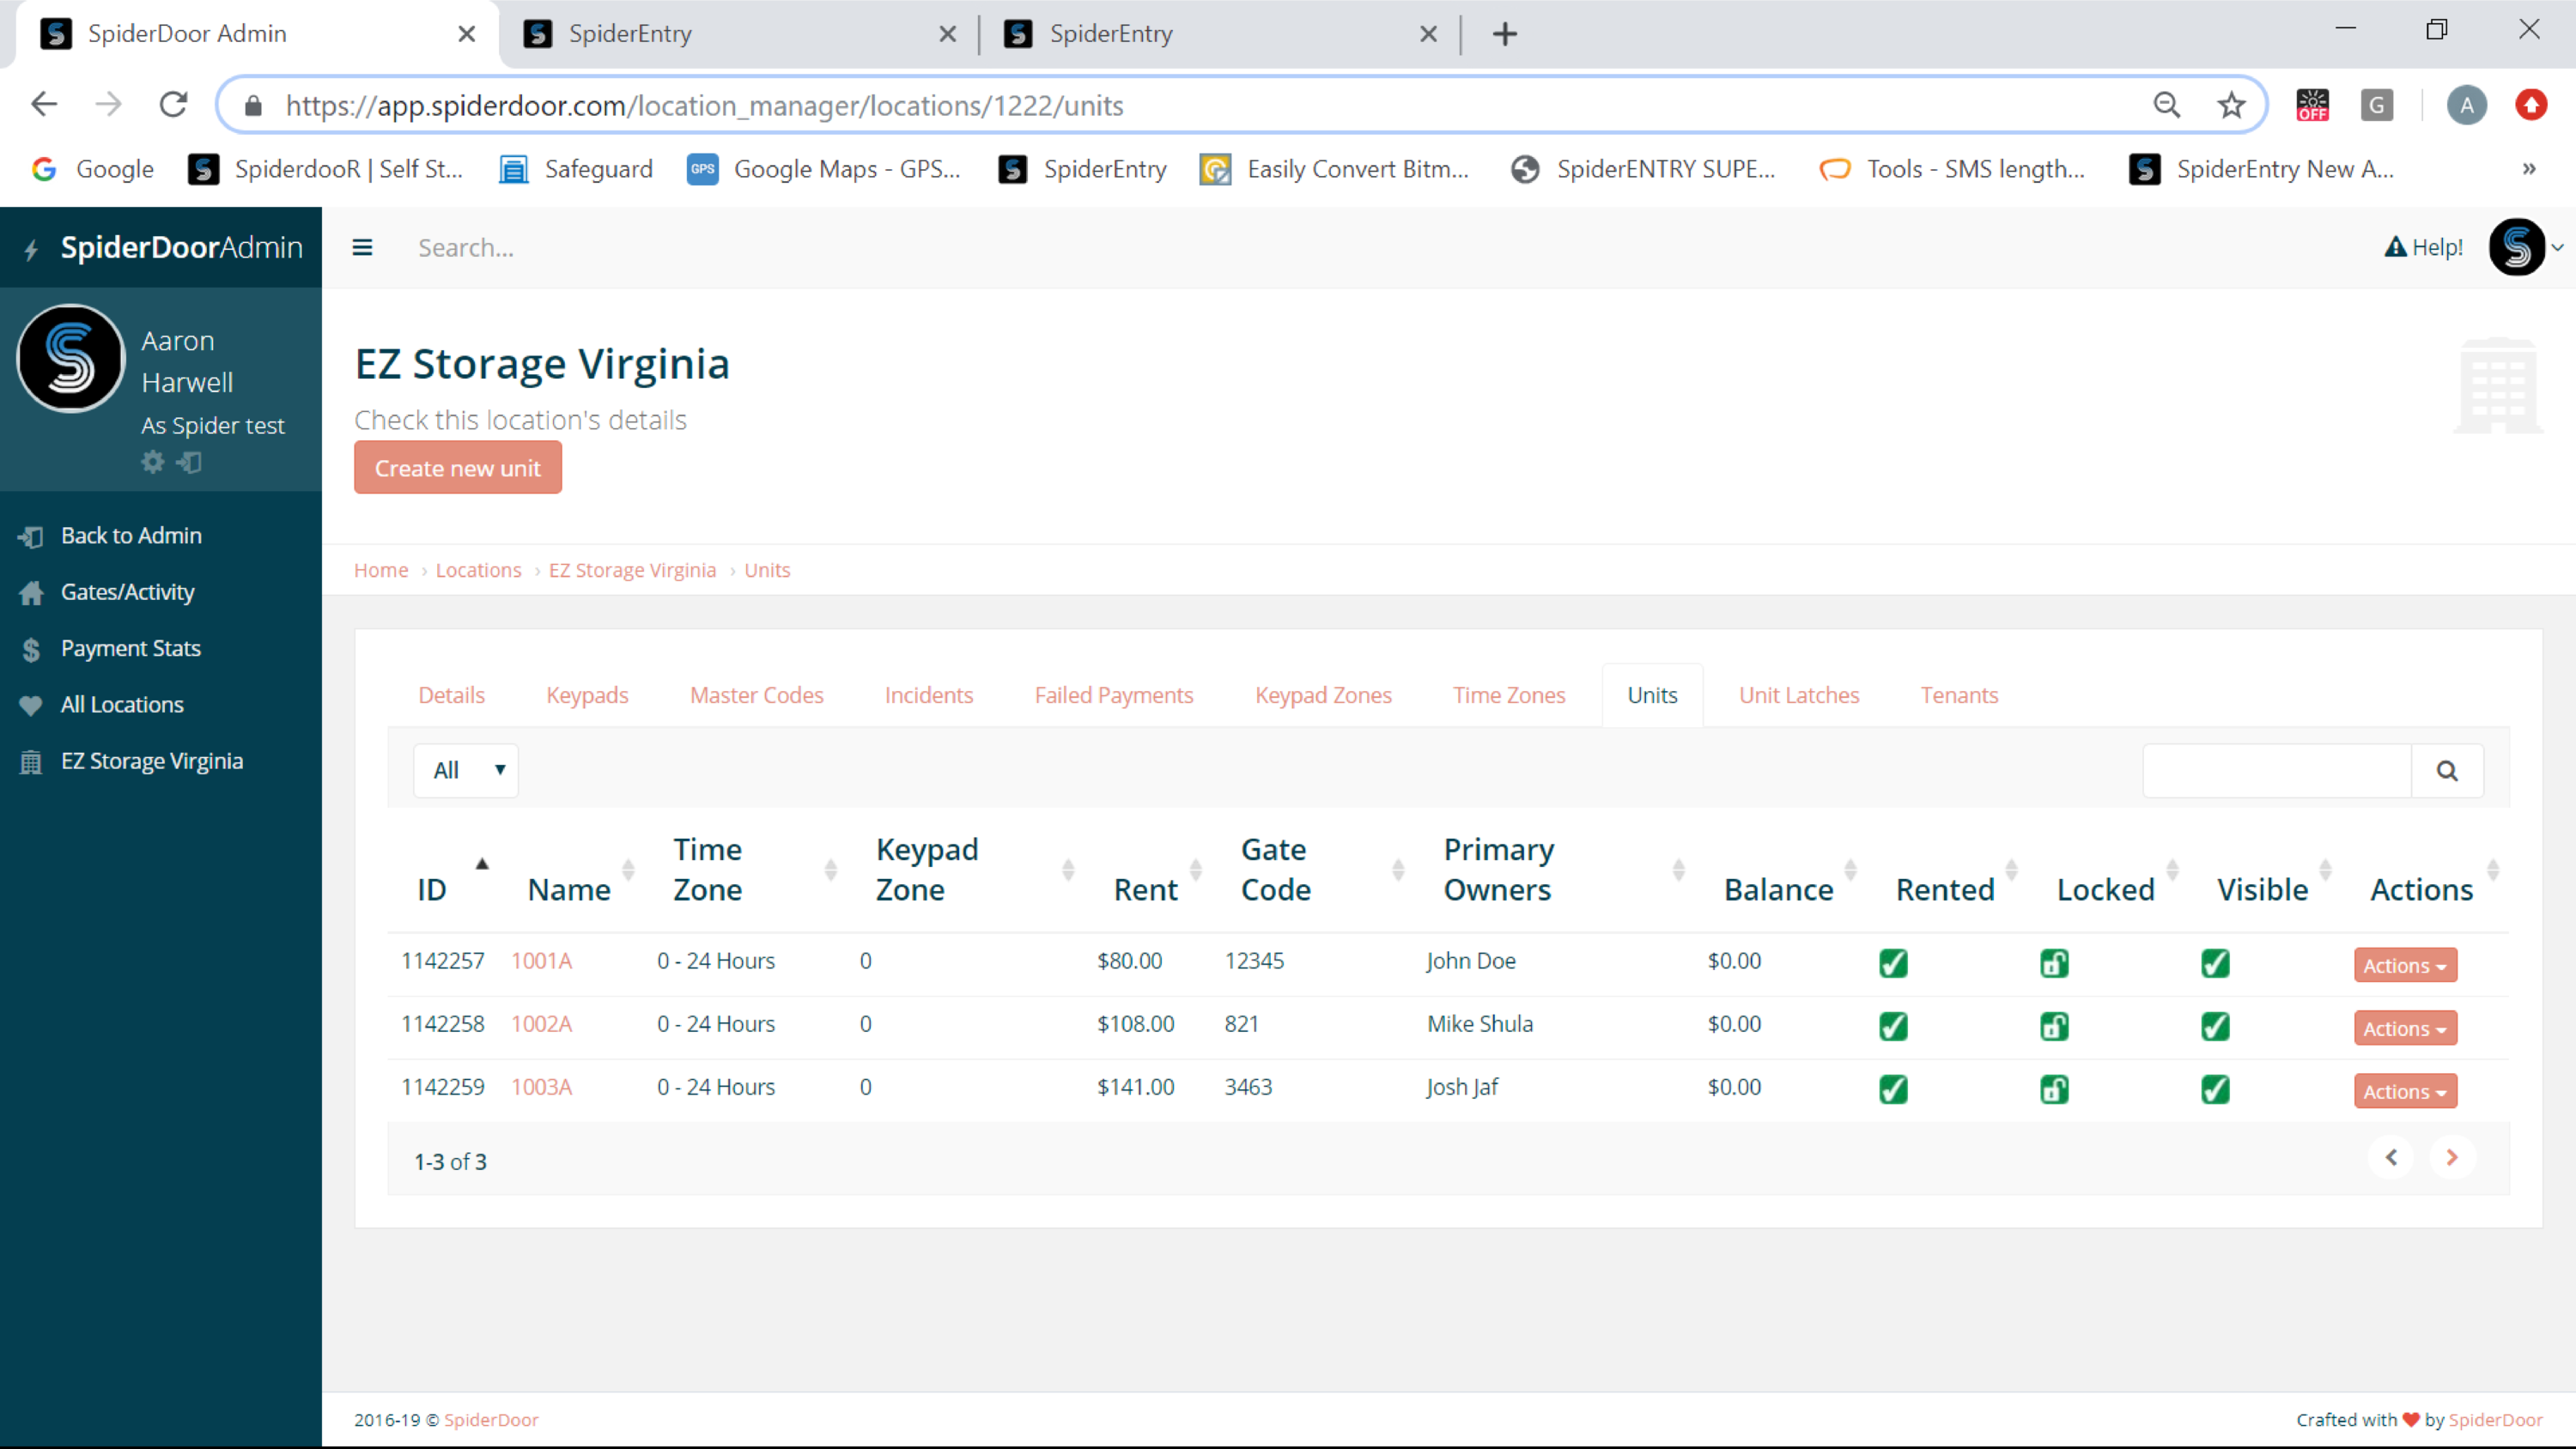The width and height of the screenshot is (2576, 1449).
Task: Open All Locations in sidebar
Action: 122,705
